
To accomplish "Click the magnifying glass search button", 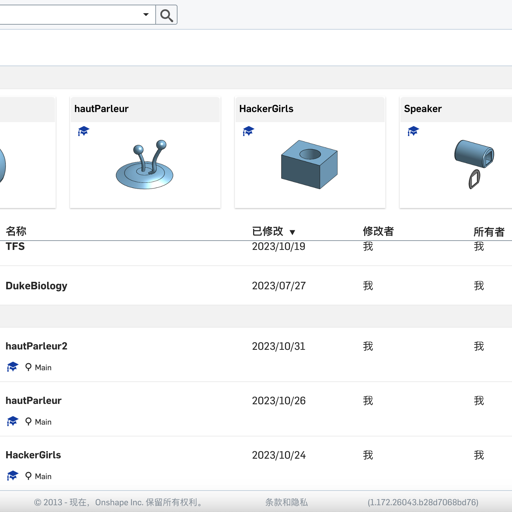I will [x=166, y=15].
